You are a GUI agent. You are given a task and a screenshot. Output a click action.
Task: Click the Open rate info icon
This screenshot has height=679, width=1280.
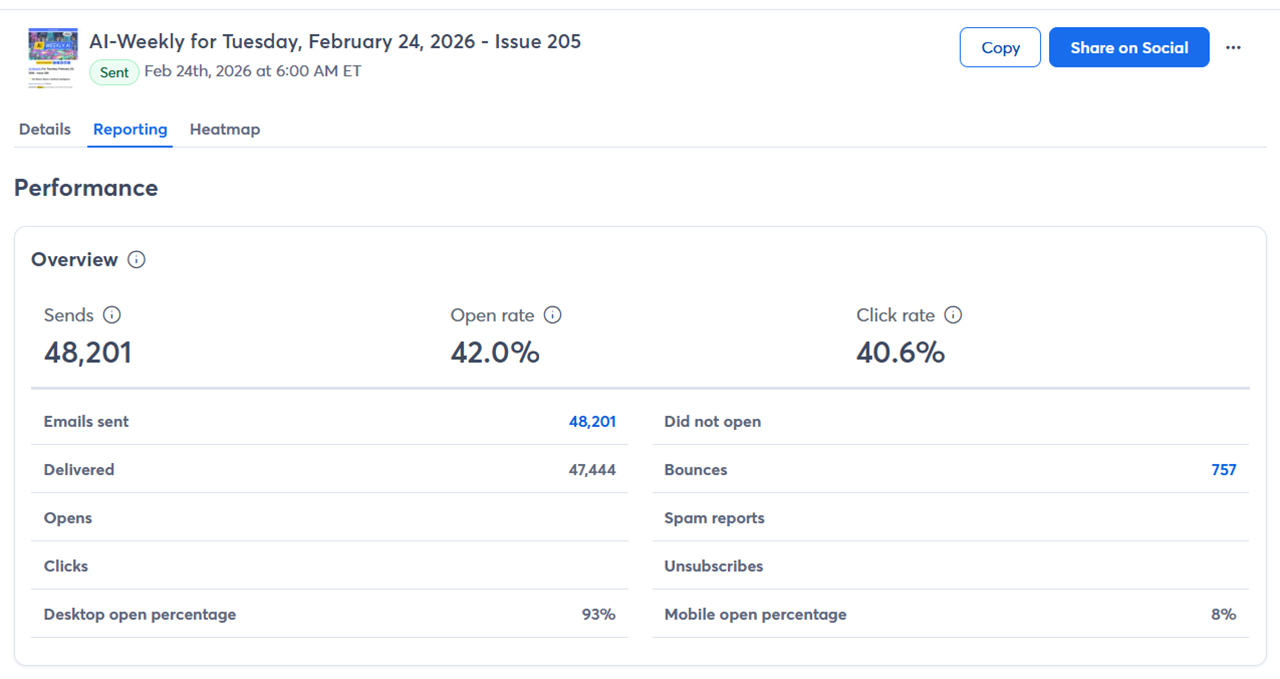click(x=552, y=315)
